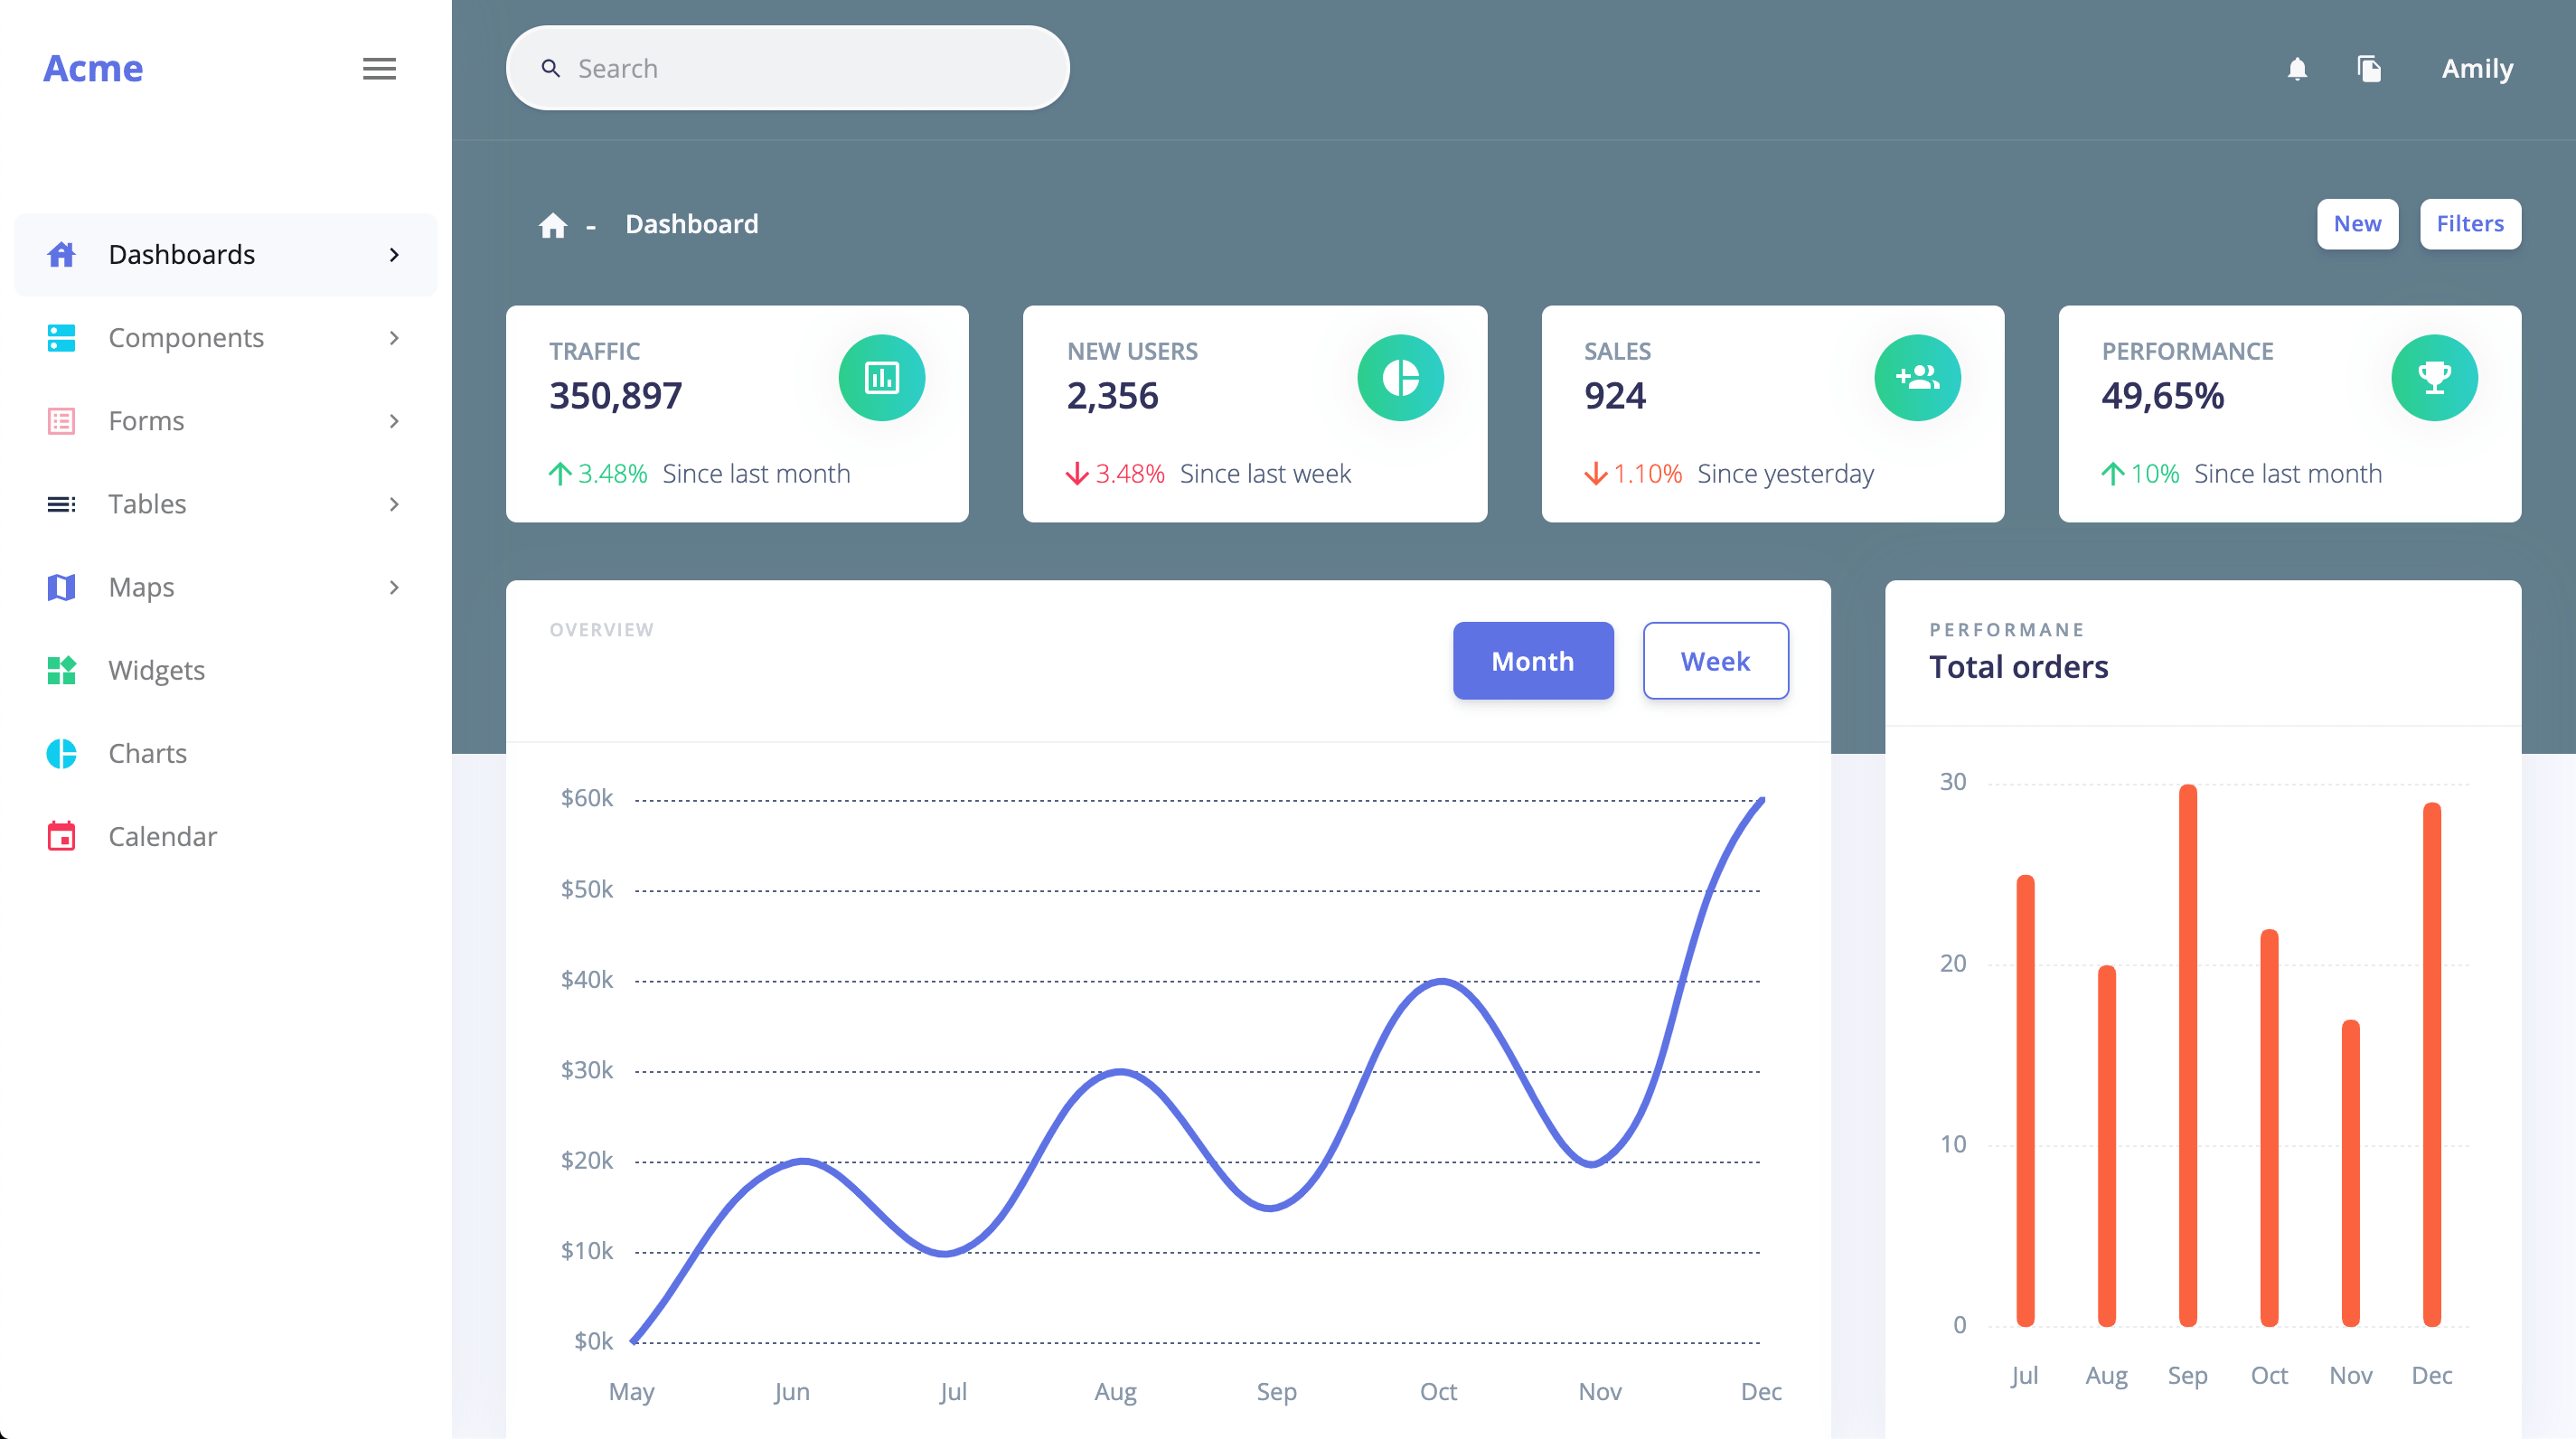Image resolution: width=2576 pixels, height=1439 pixels.
Task: Click the trophy icon on the Performance card
Action: pos(2435,377)
